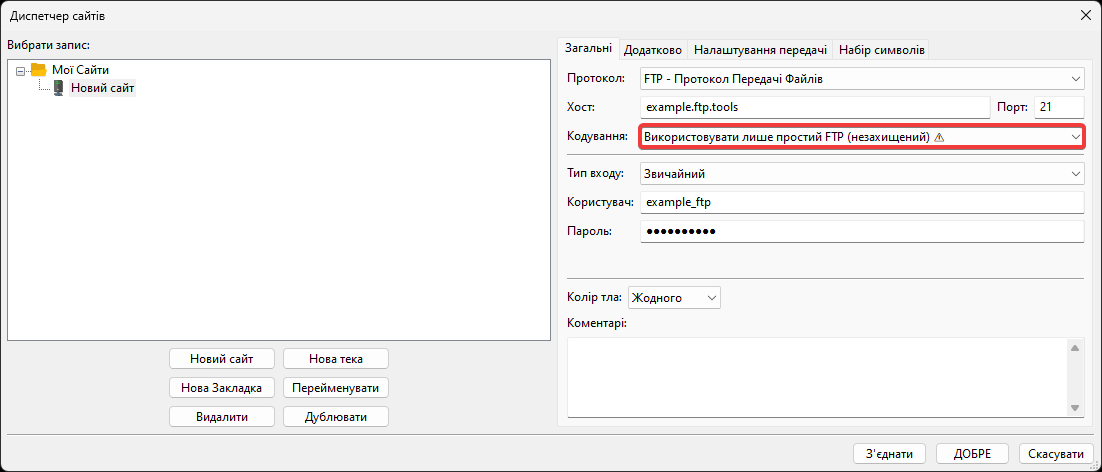Open the Налаштування передачі tab

(760, 50)
